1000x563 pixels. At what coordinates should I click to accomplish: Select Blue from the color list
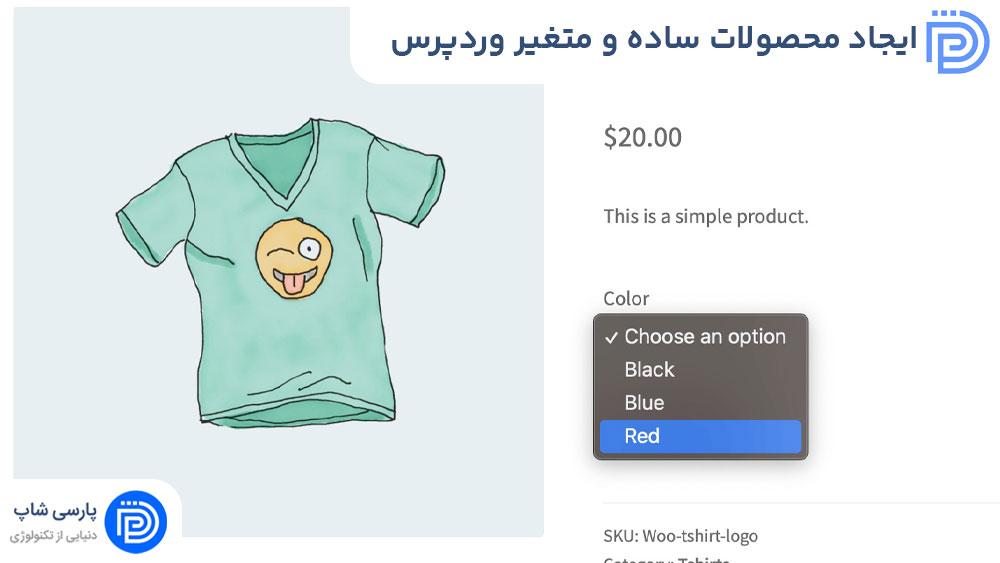(700, 403)
